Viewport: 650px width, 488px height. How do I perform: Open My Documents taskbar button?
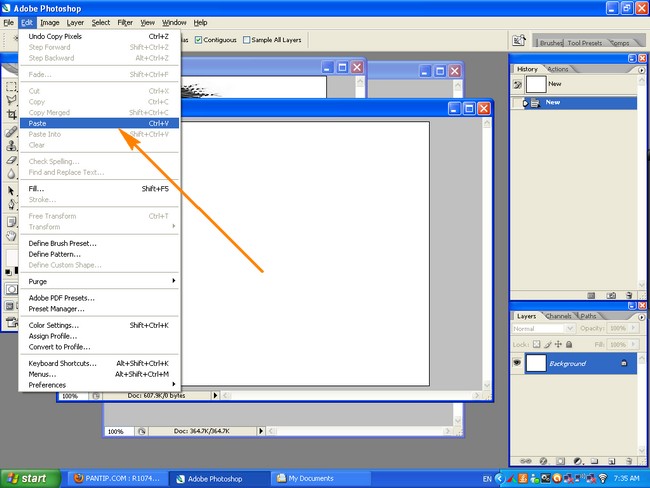tap(320, 478)
